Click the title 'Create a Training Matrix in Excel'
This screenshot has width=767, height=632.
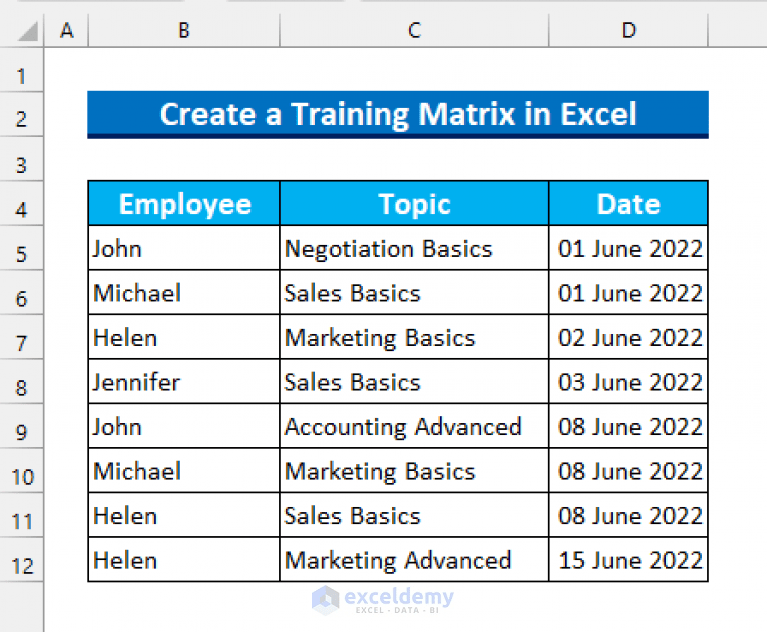(398, 114)
